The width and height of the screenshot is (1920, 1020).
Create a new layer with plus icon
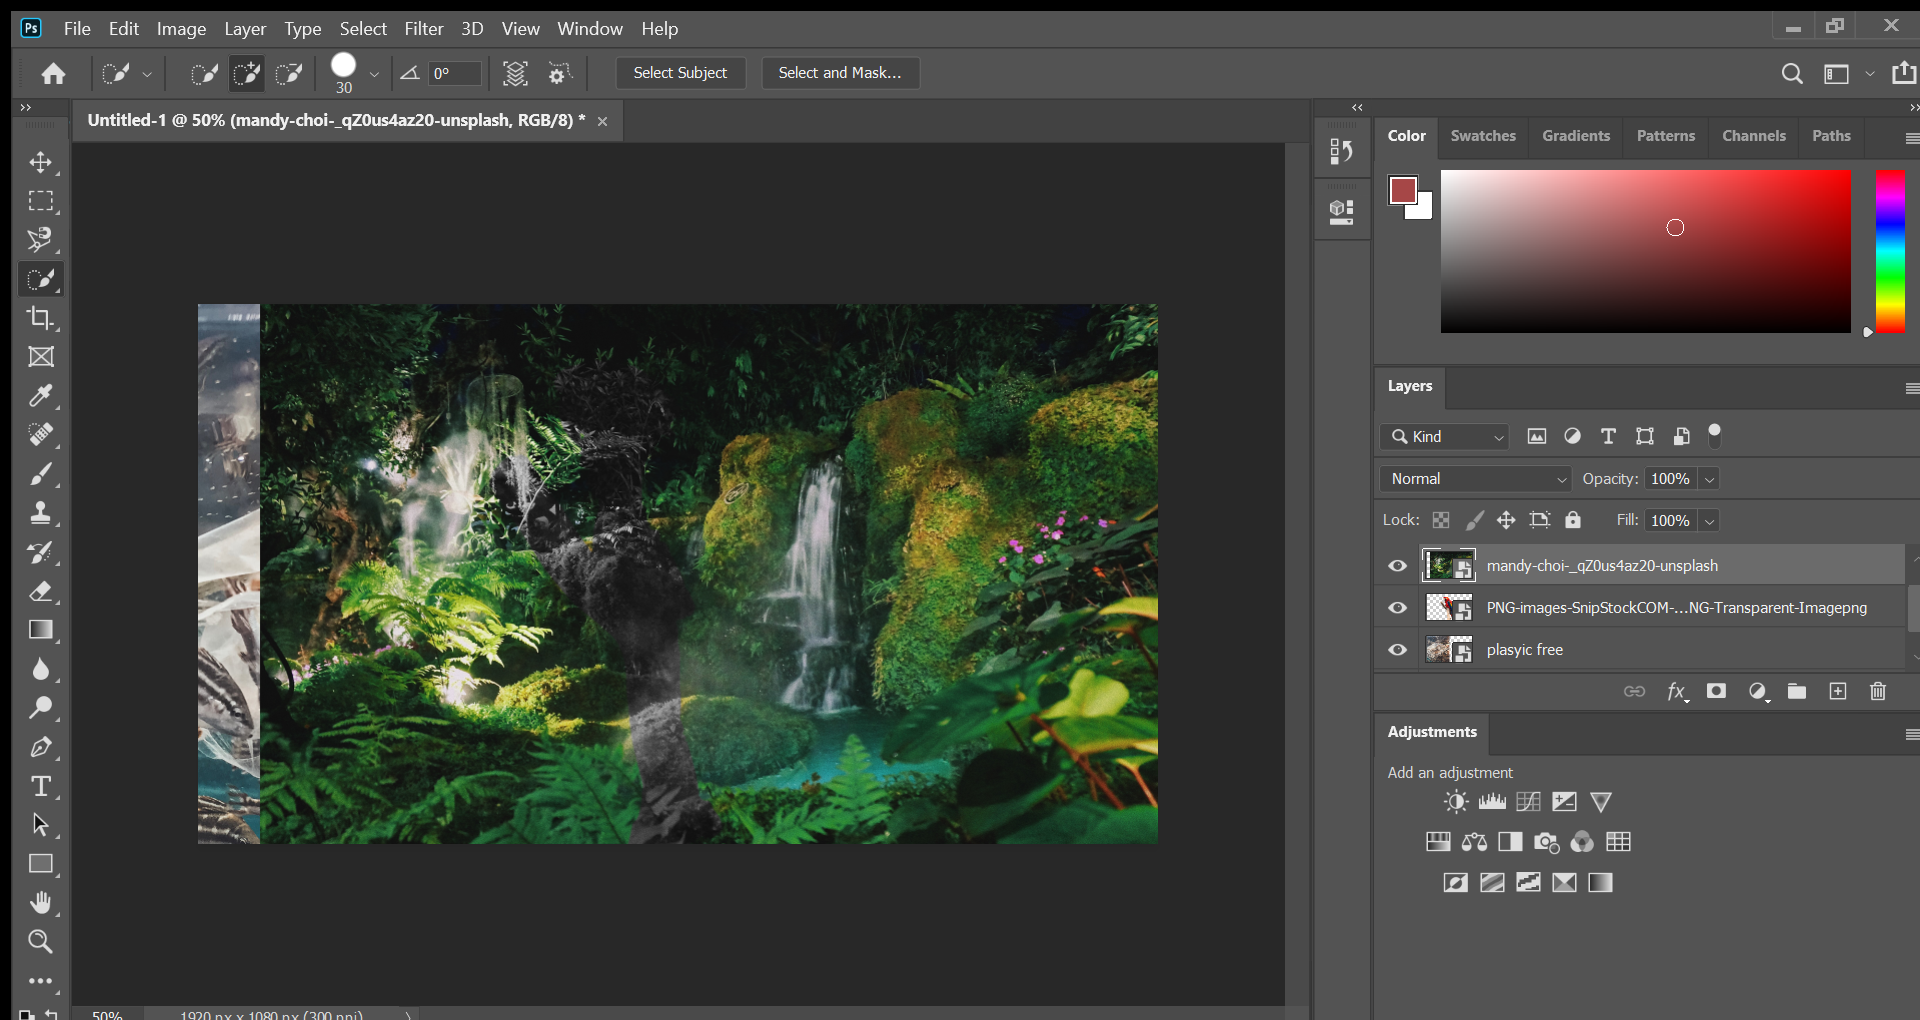1837,691
